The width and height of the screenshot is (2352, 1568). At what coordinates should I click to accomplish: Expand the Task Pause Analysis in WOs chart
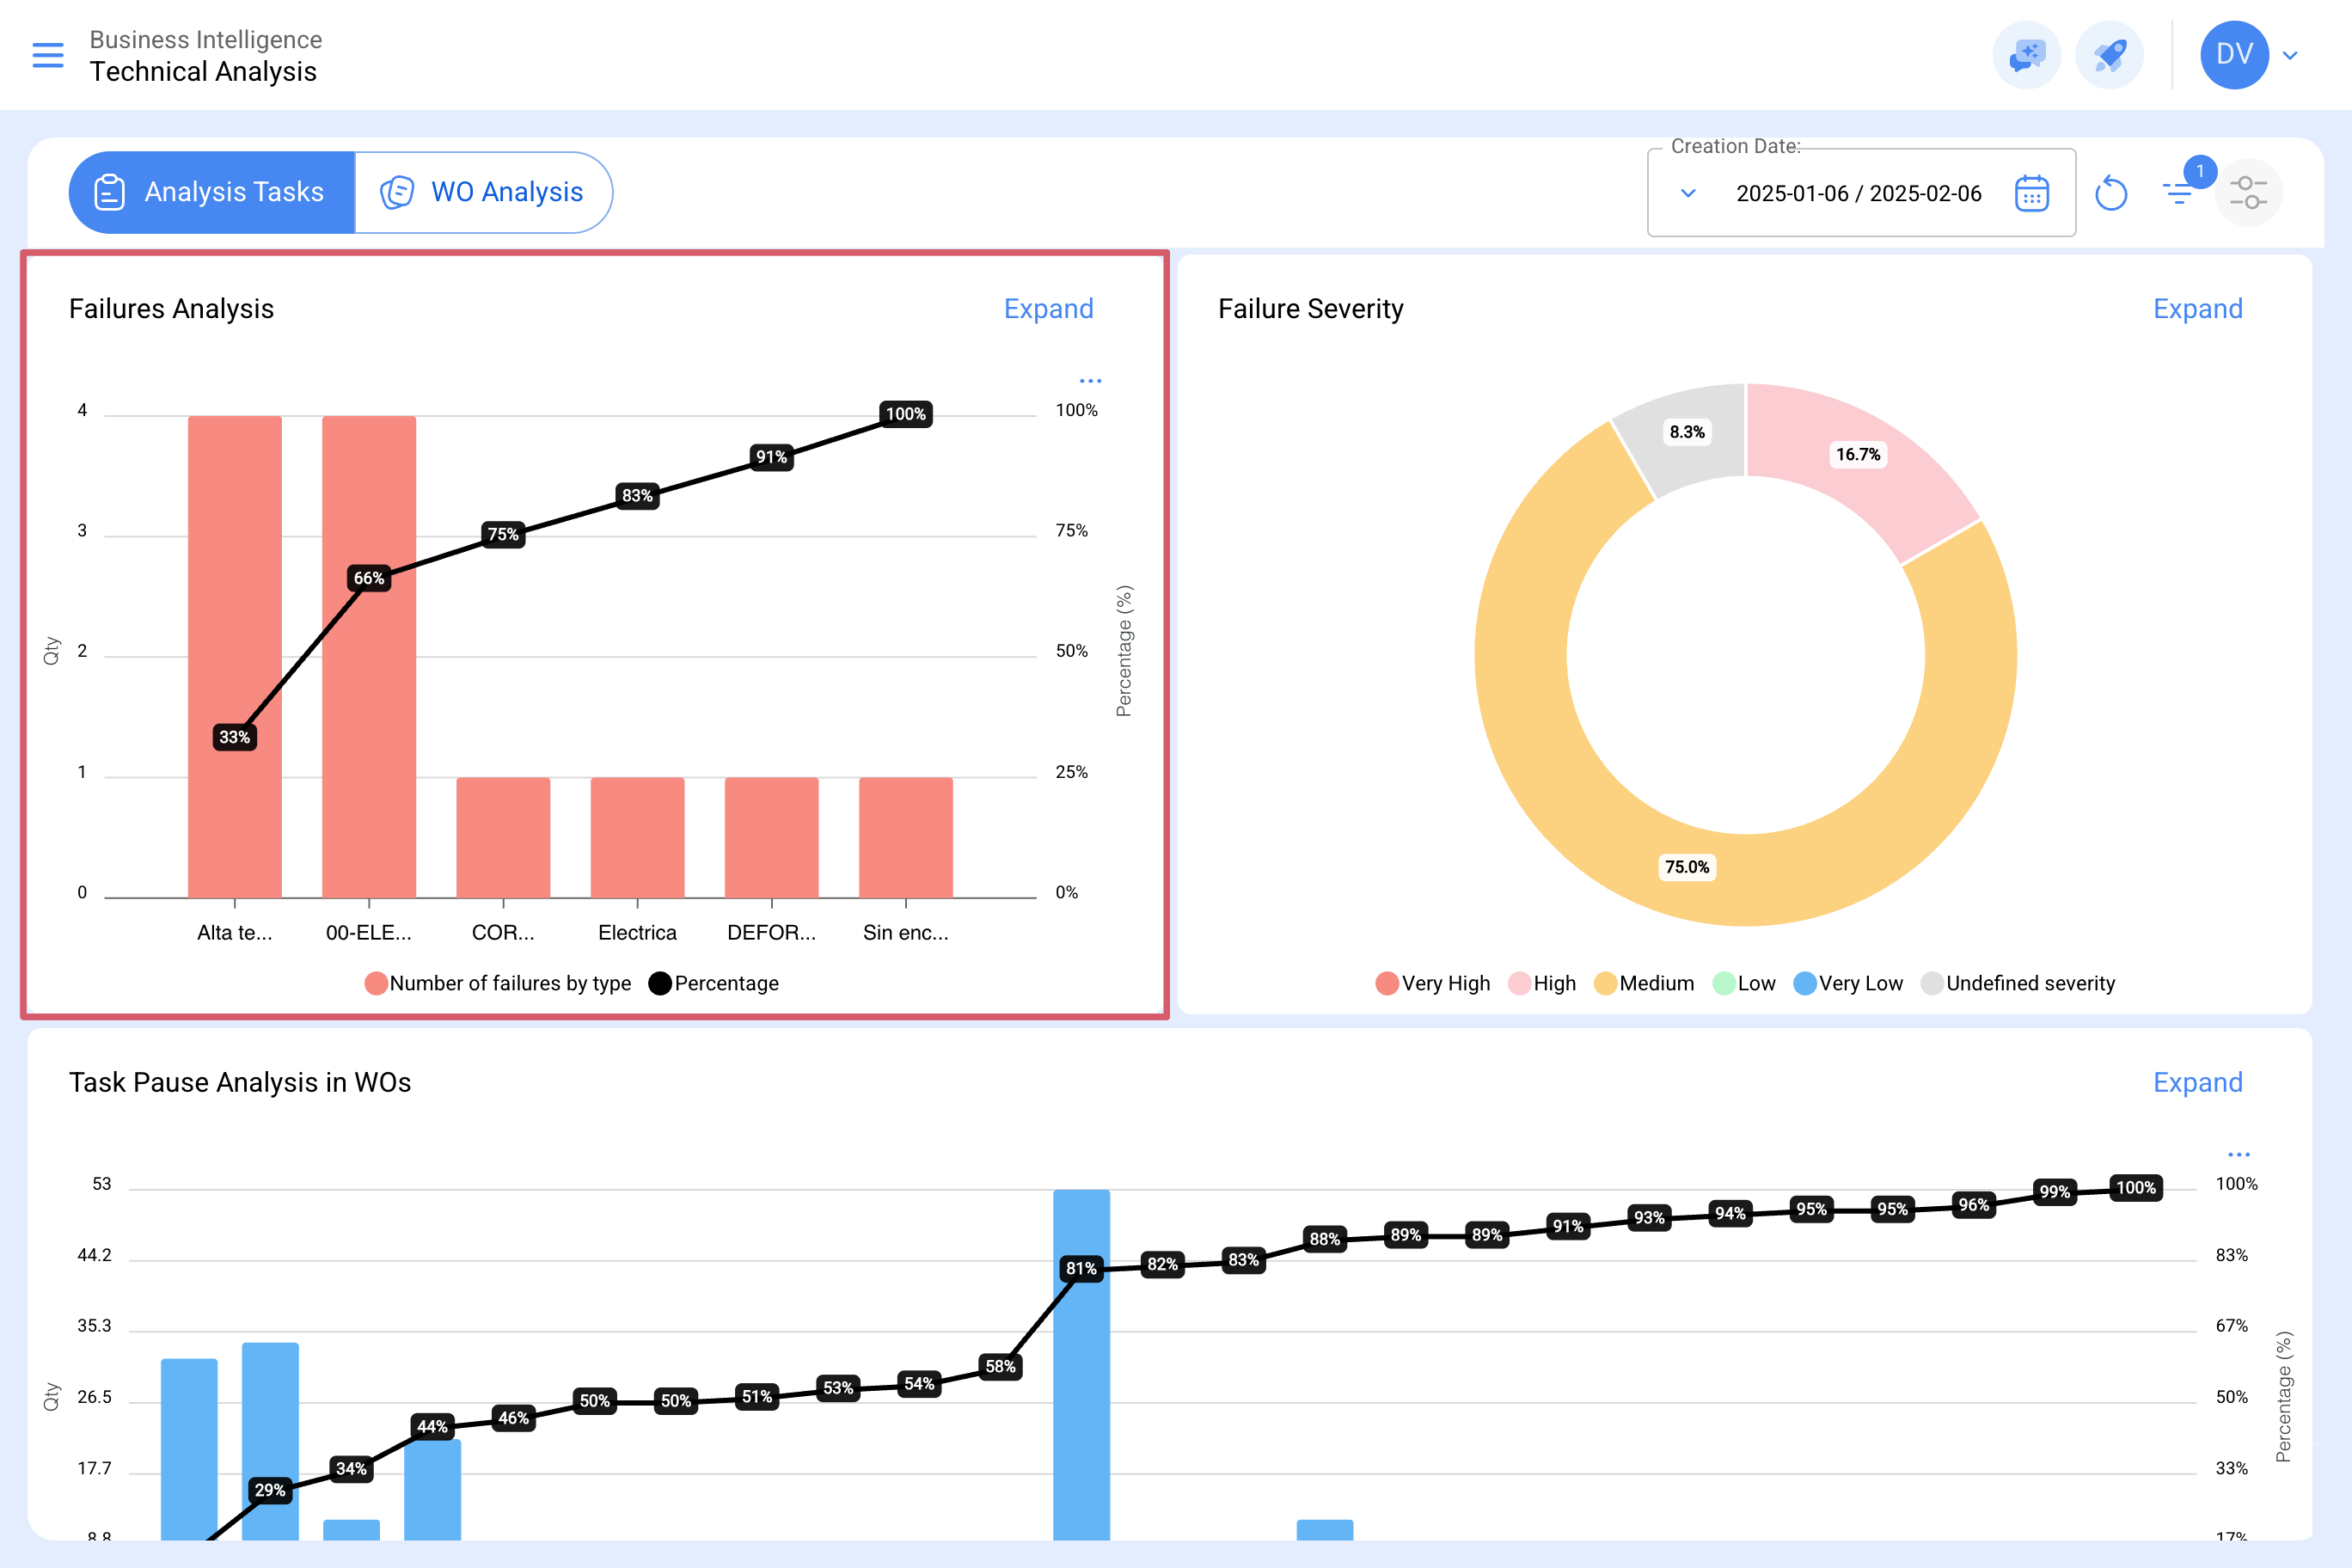point(2197,1083)
